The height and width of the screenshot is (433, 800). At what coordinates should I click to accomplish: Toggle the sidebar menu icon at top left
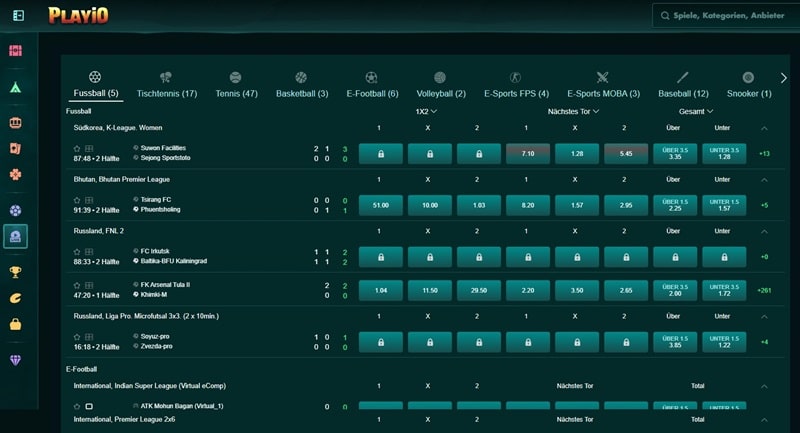[x=18, y=16]
